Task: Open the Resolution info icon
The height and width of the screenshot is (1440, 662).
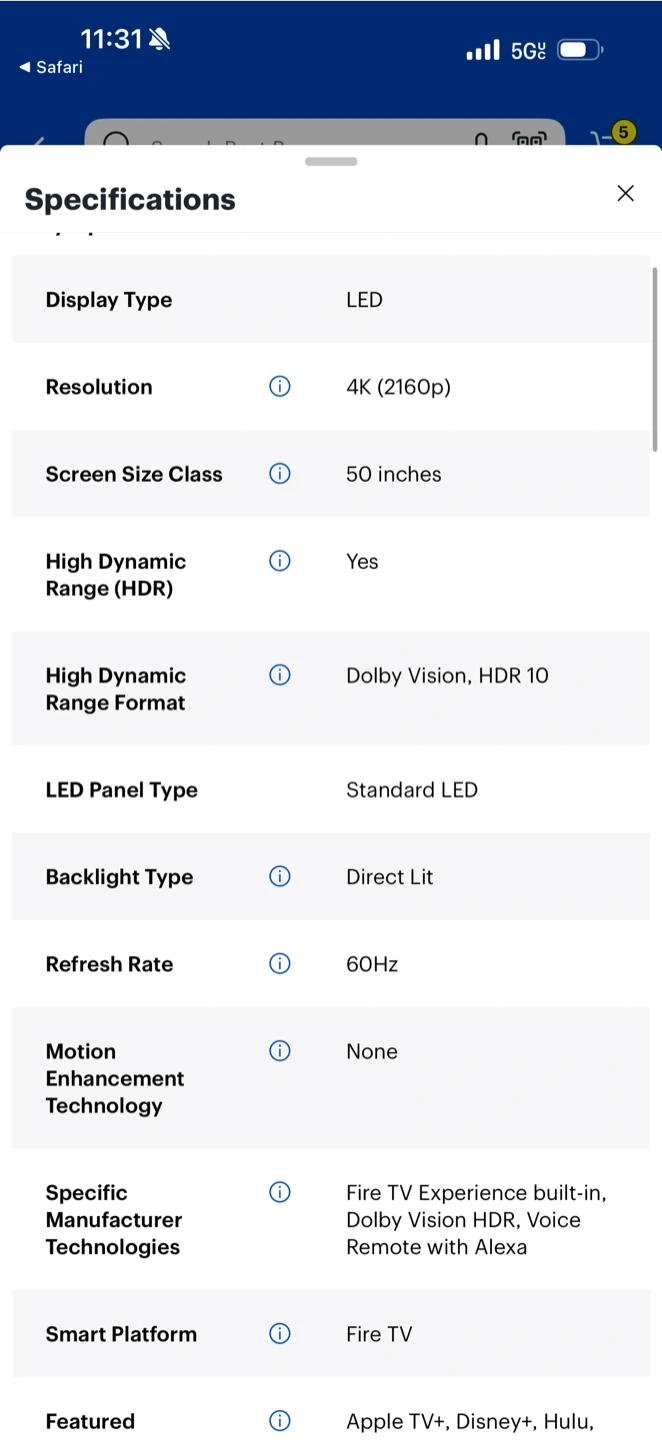Action: click(280, 387)
